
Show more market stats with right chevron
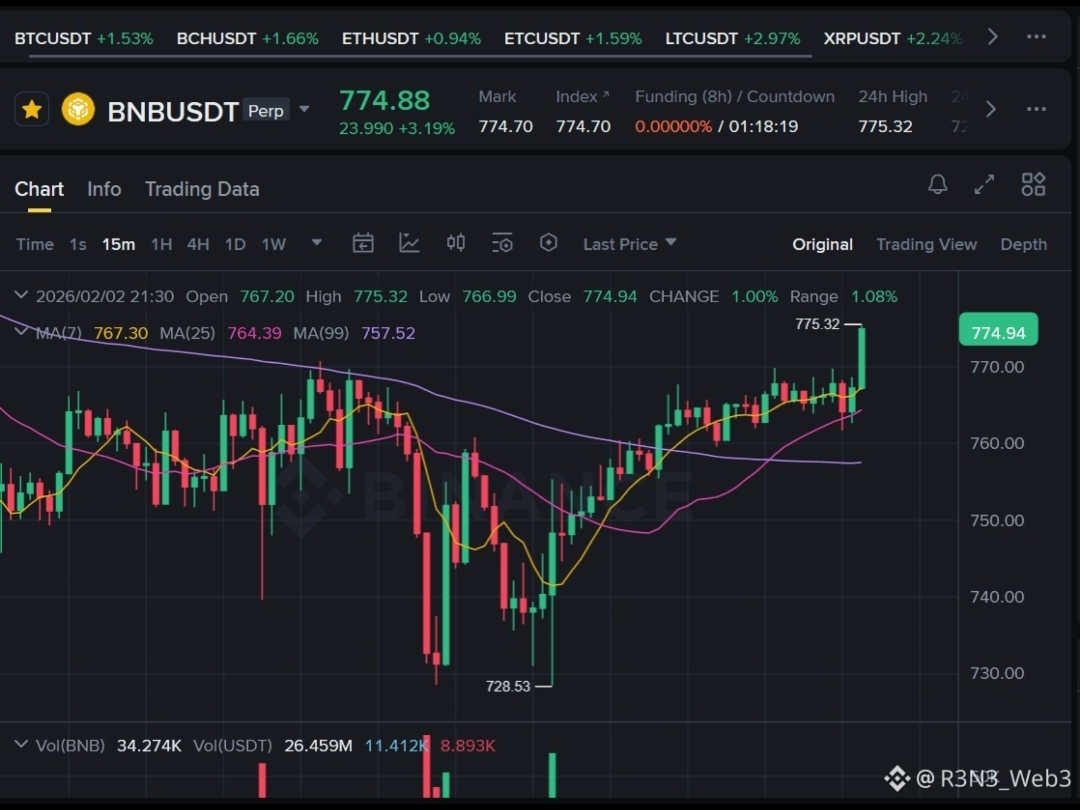pos(990,110)
